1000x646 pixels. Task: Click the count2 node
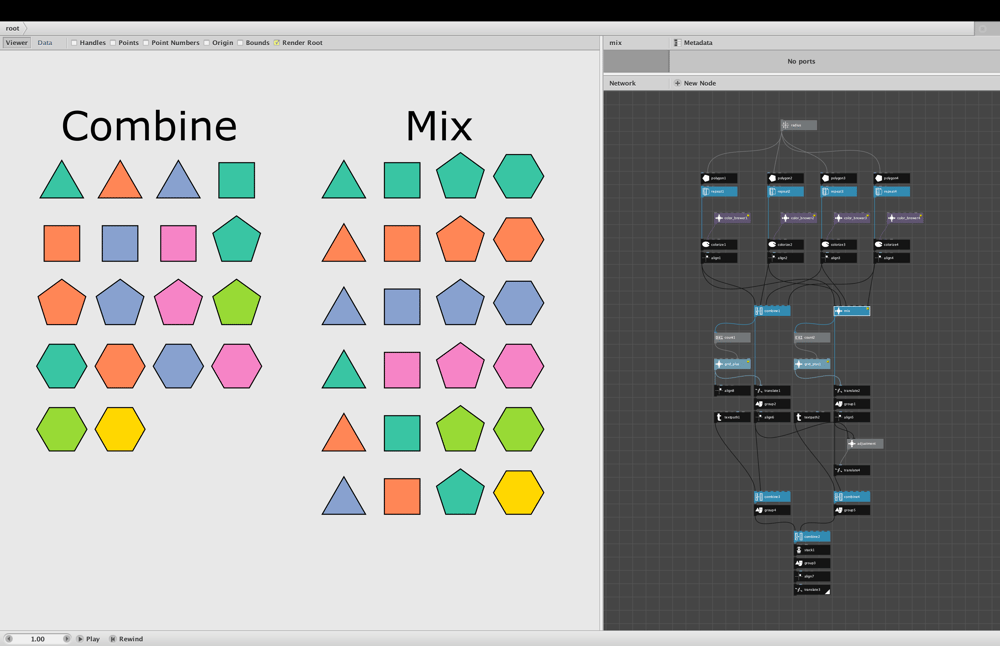(x=812, y=337)
